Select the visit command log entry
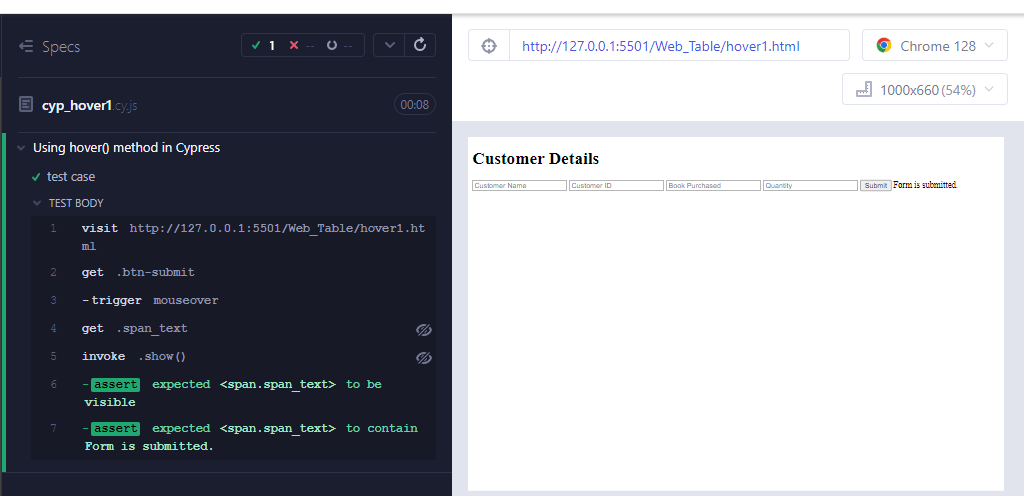Viewport: 1024px width, 496px height. point(233,238)
